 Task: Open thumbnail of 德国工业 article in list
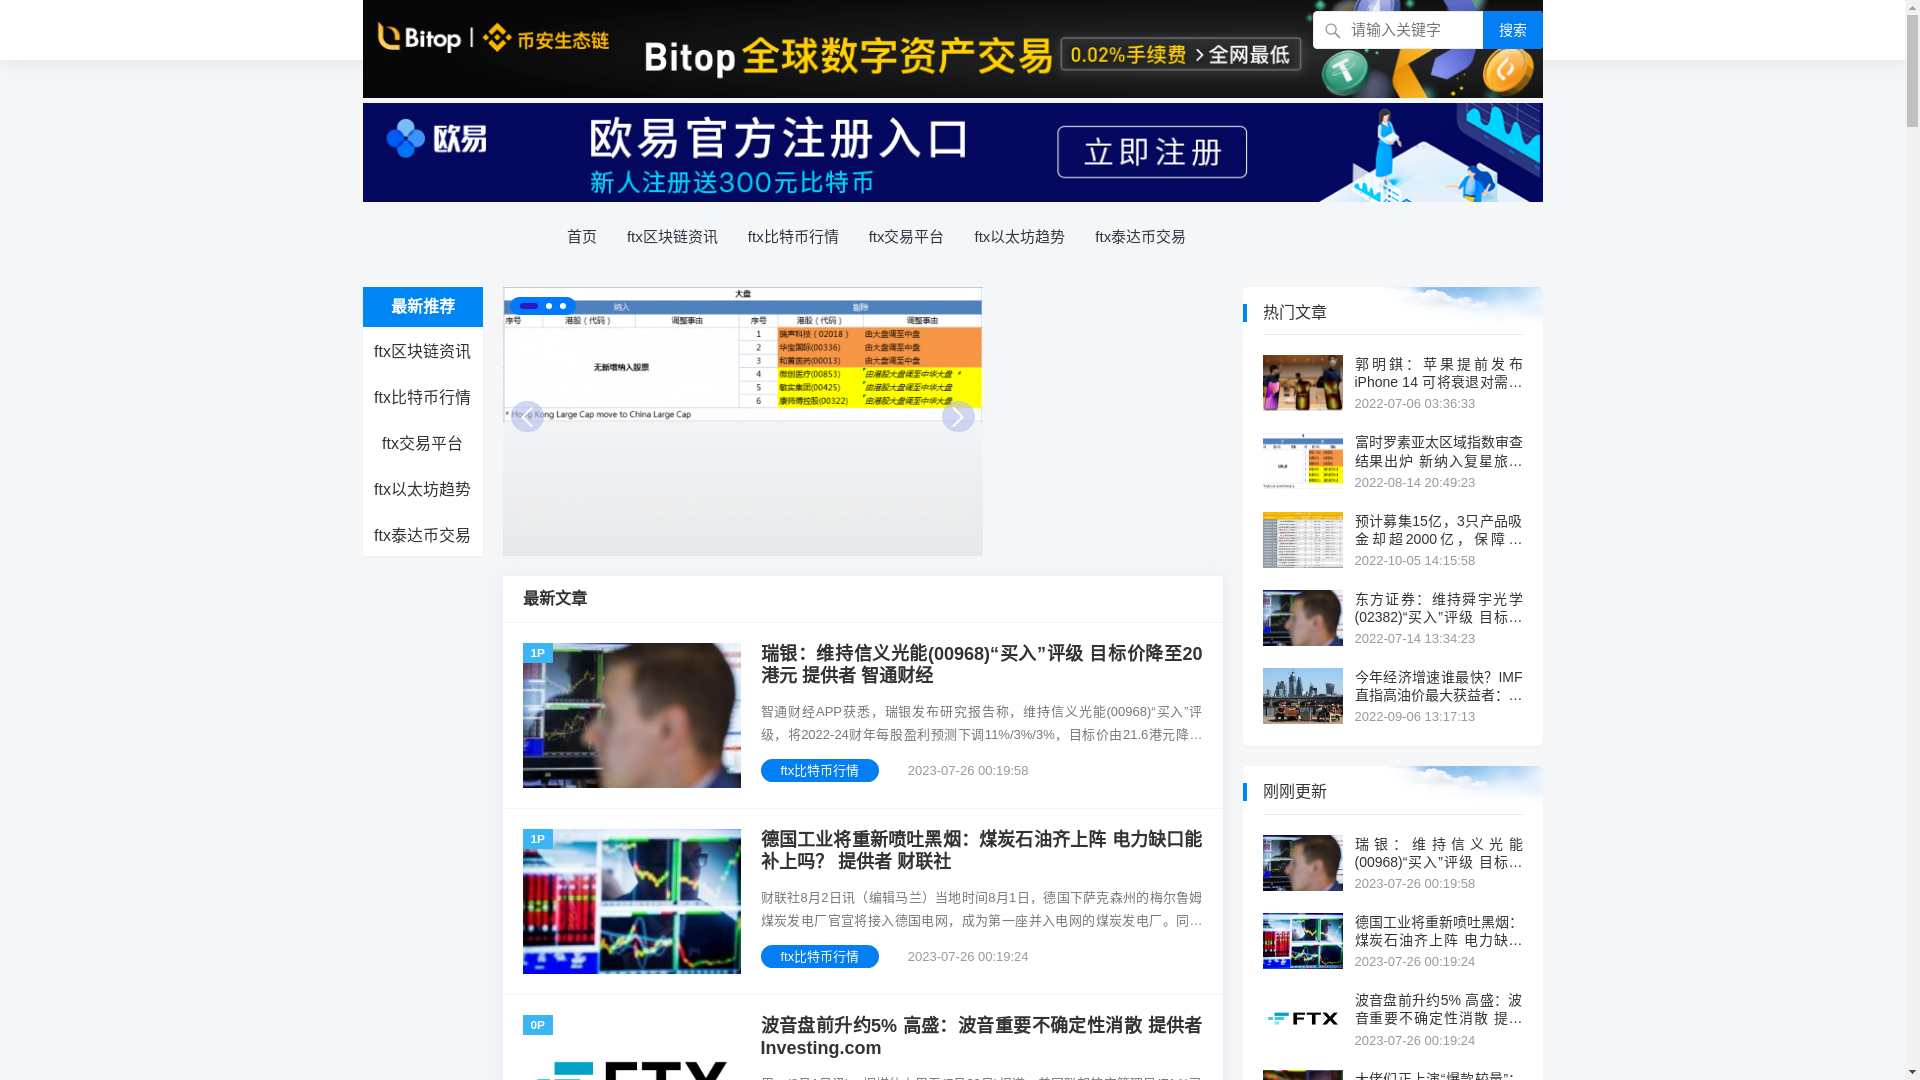click(x=632, y=901)
